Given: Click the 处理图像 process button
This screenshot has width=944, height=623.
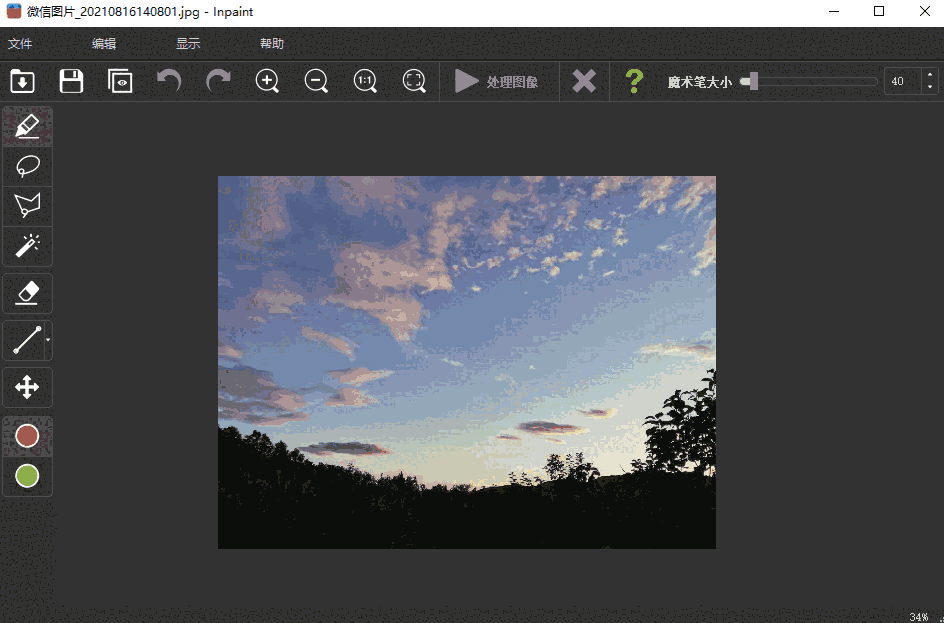Looking at the screenshot, I should click(498, 81).
